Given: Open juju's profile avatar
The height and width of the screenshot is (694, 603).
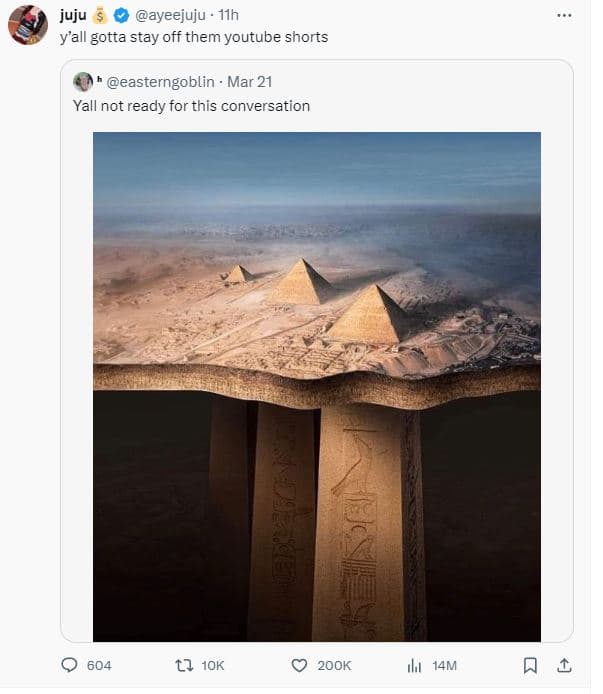Looking at the screenshot, I should pos(28,24).
